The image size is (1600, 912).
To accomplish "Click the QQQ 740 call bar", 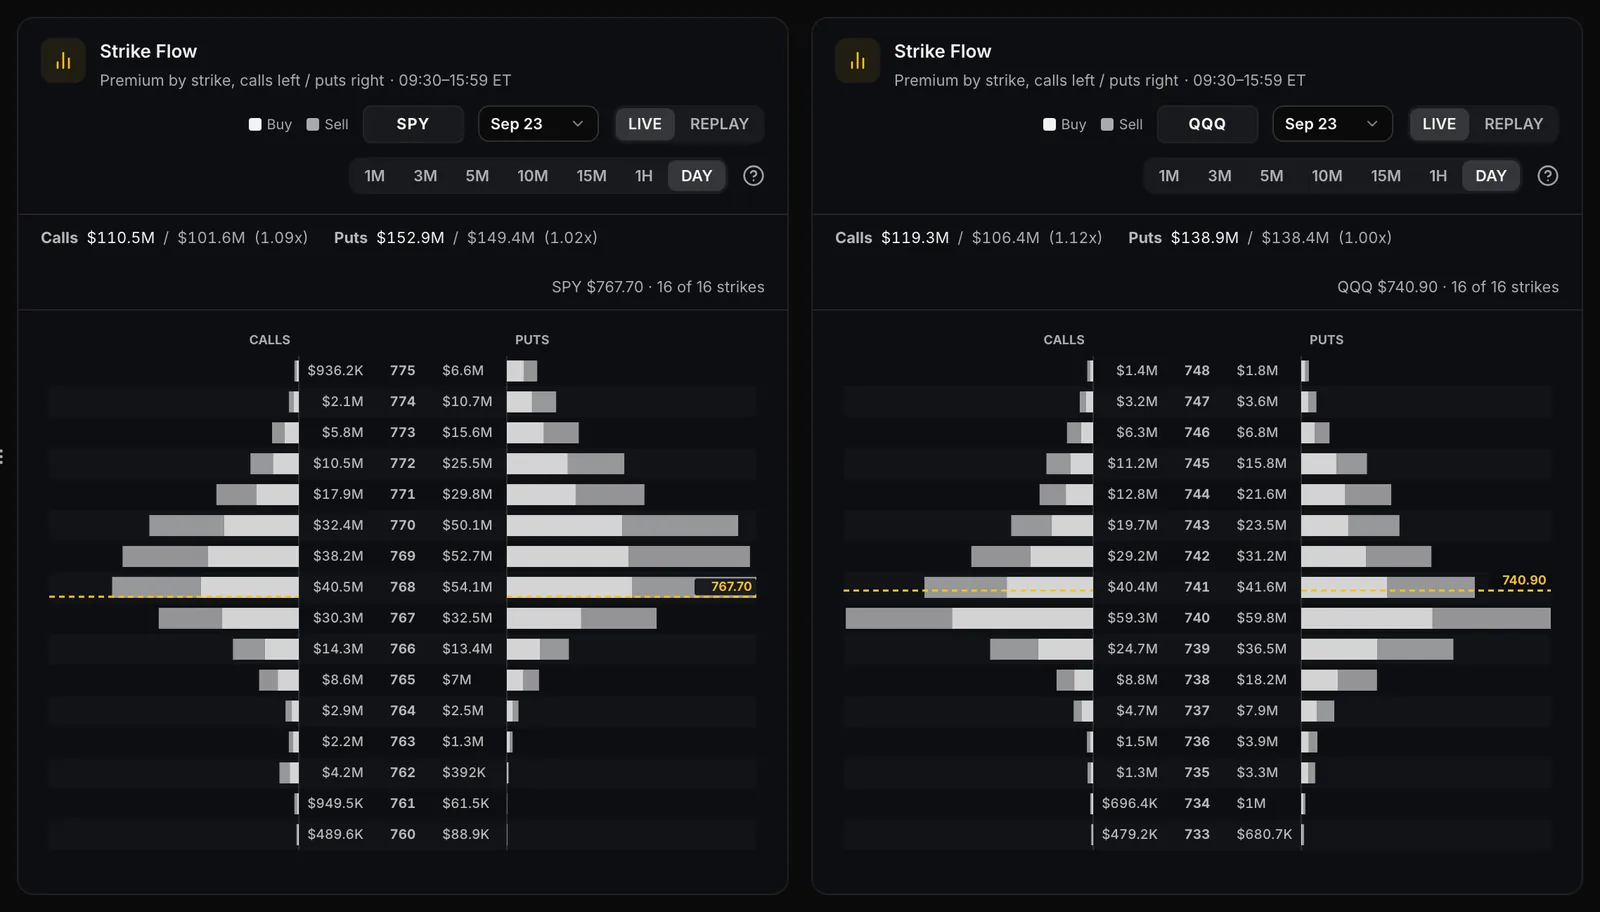I will pyautogui.click(x=969, y=618).
